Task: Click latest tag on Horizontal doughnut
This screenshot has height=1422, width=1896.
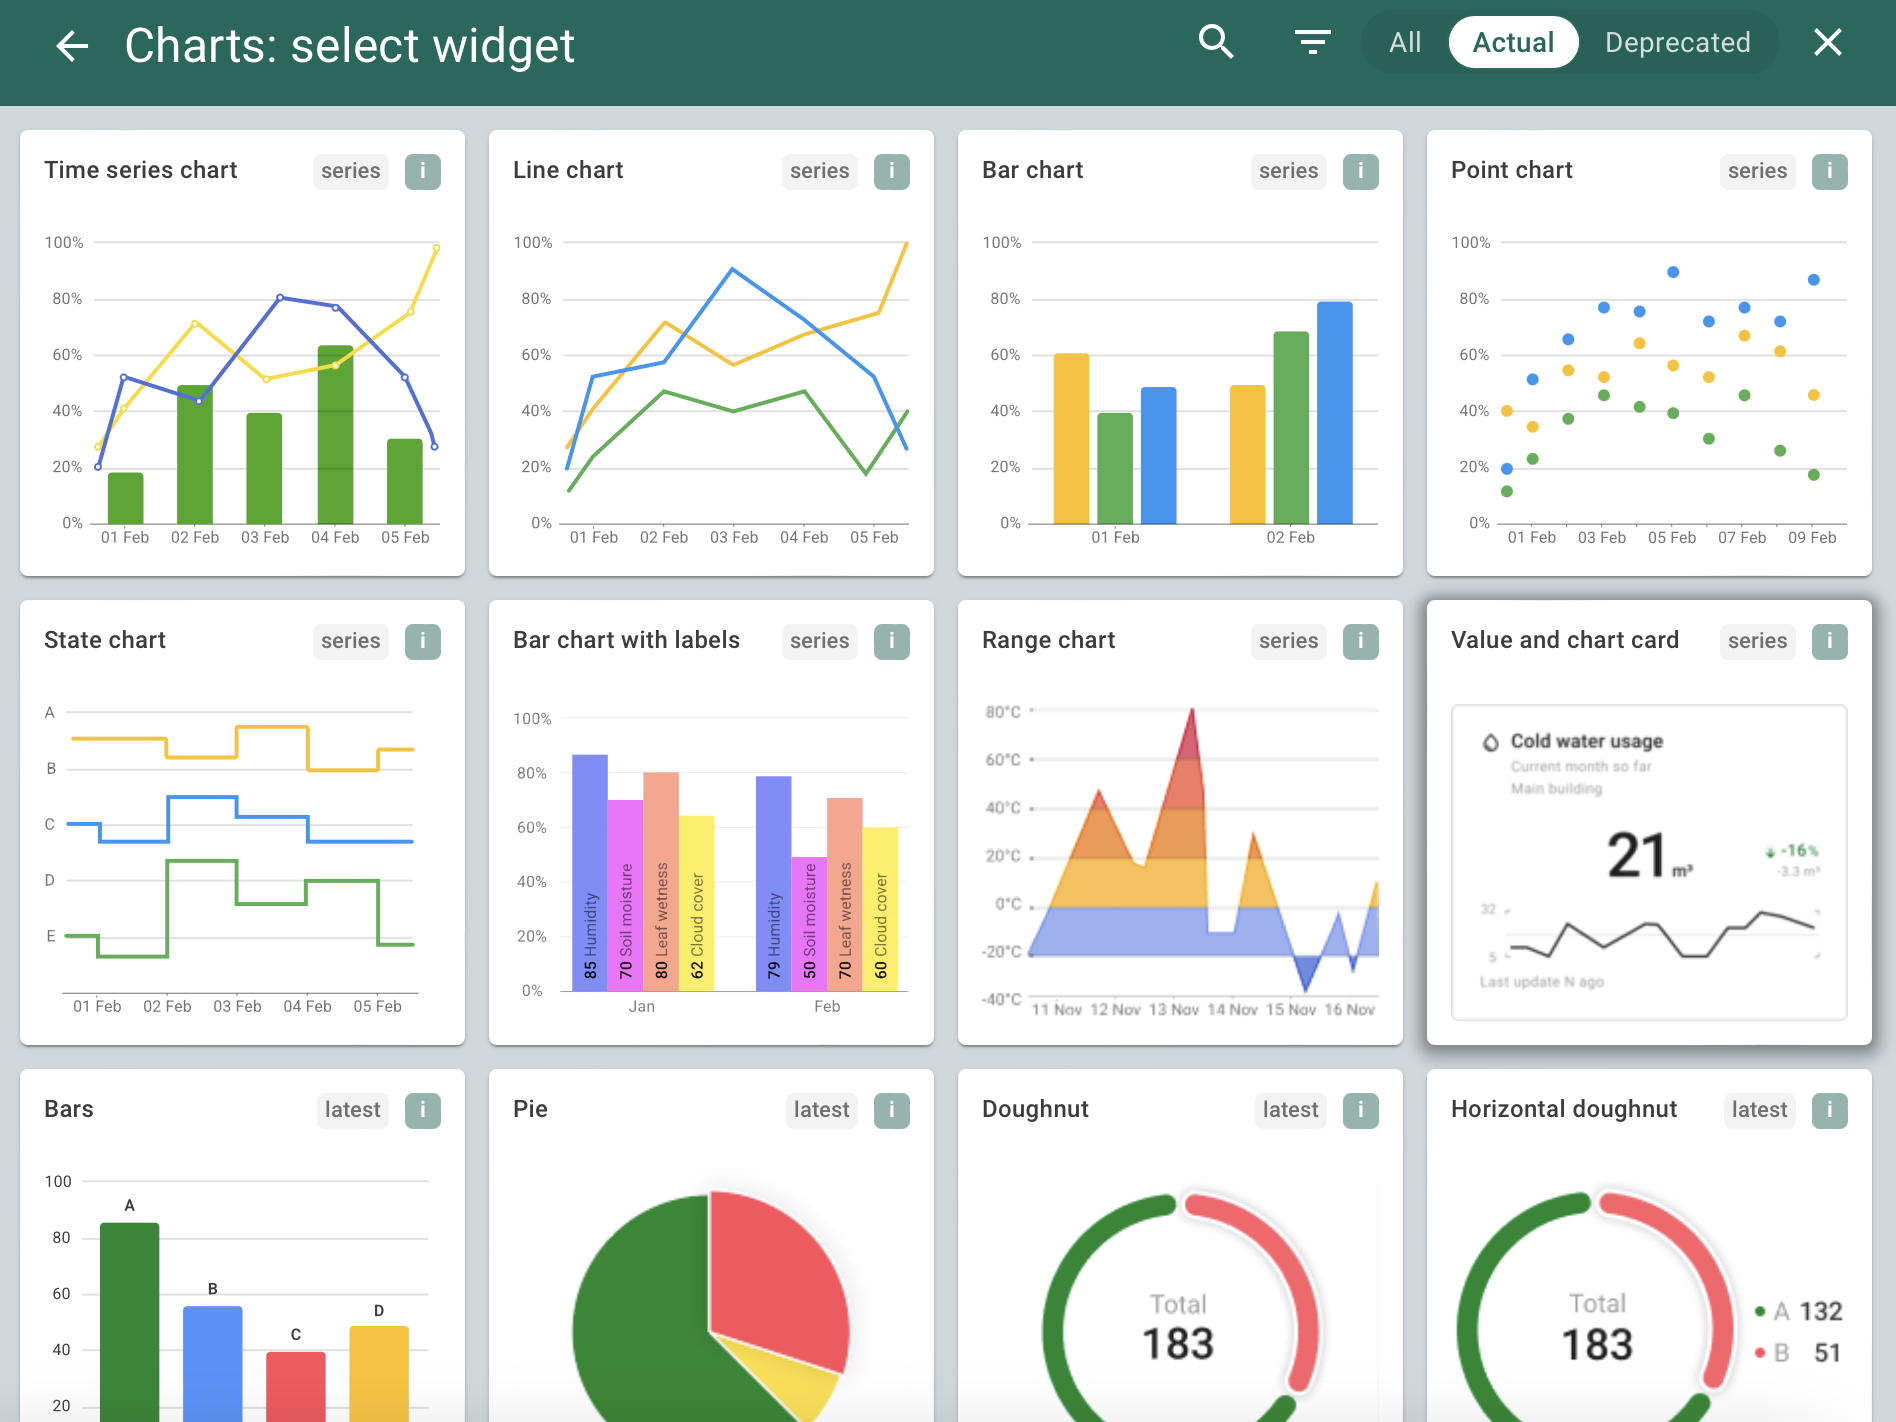Action: click(1760, 1110)
